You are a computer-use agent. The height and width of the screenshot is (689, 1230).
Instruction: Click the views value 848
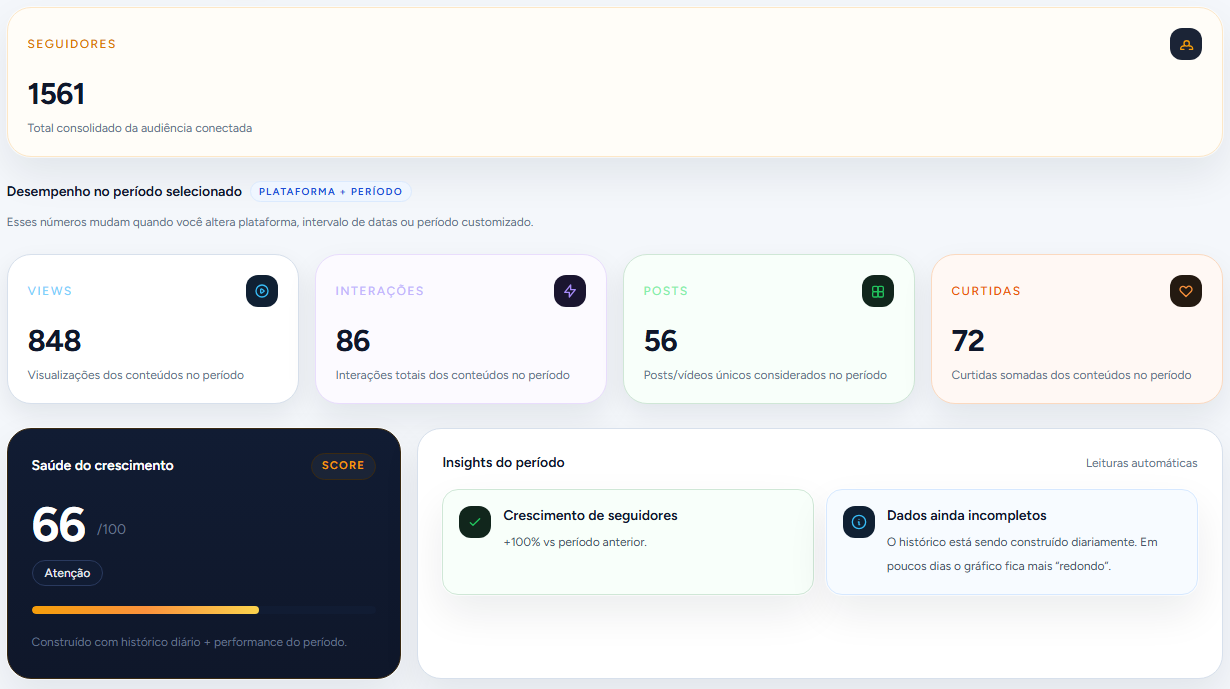click(54, 341)
